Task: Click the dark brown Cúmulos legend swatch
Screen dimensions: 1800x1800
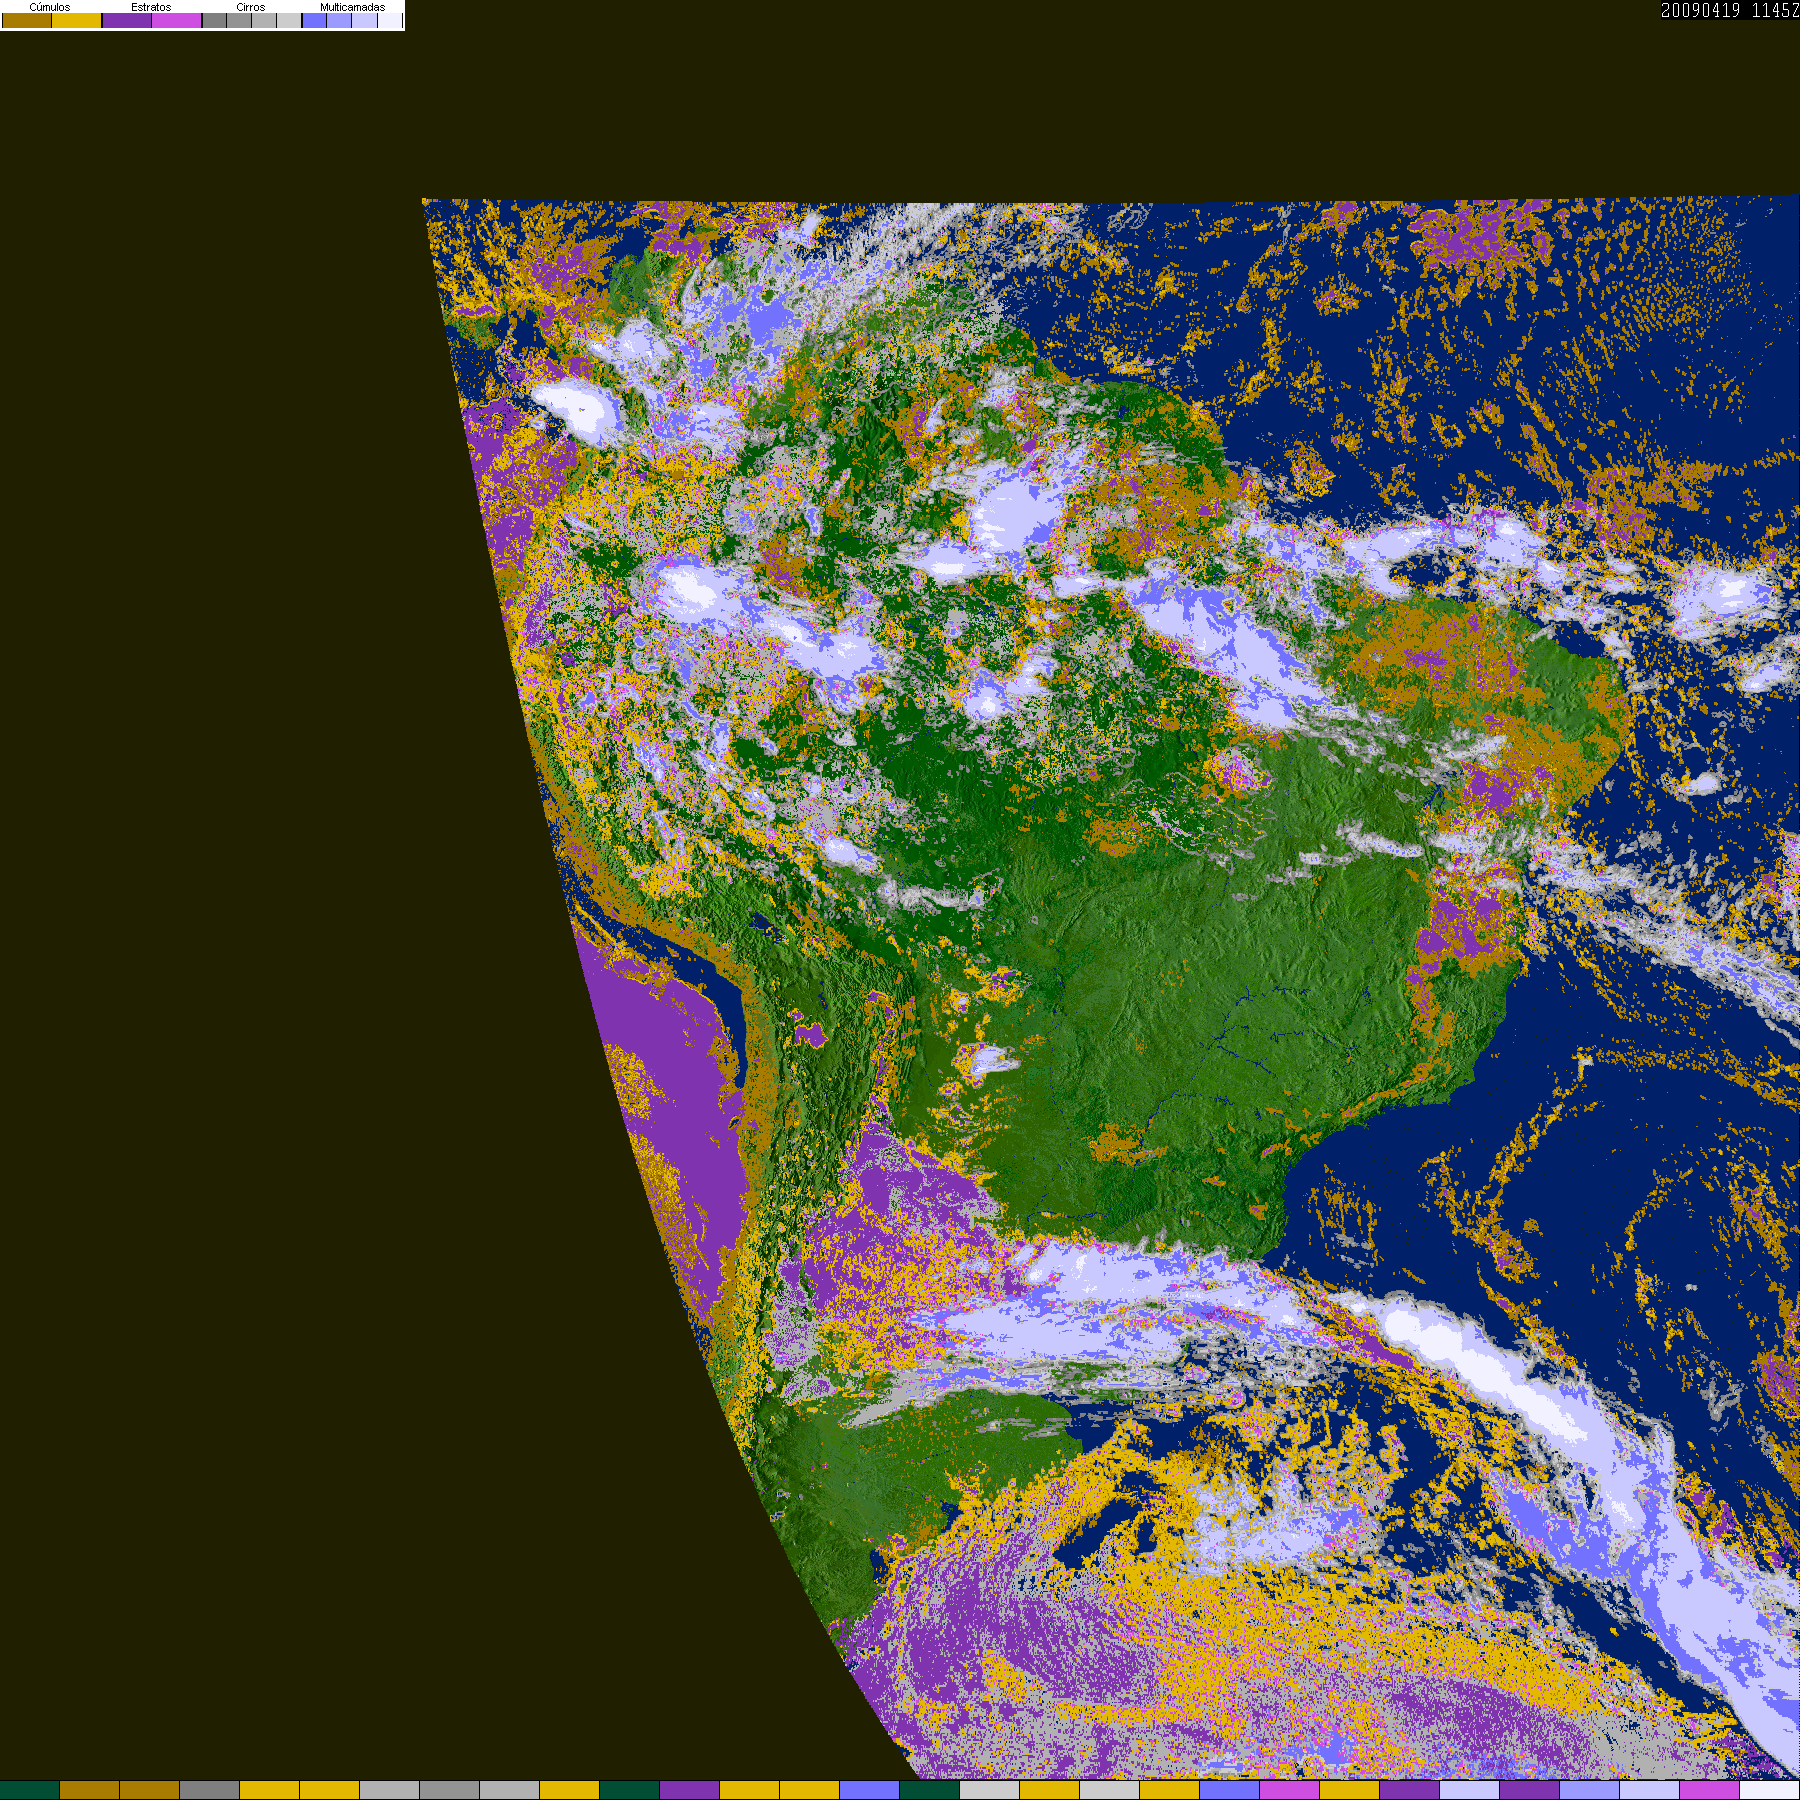Action: (27, 20)
